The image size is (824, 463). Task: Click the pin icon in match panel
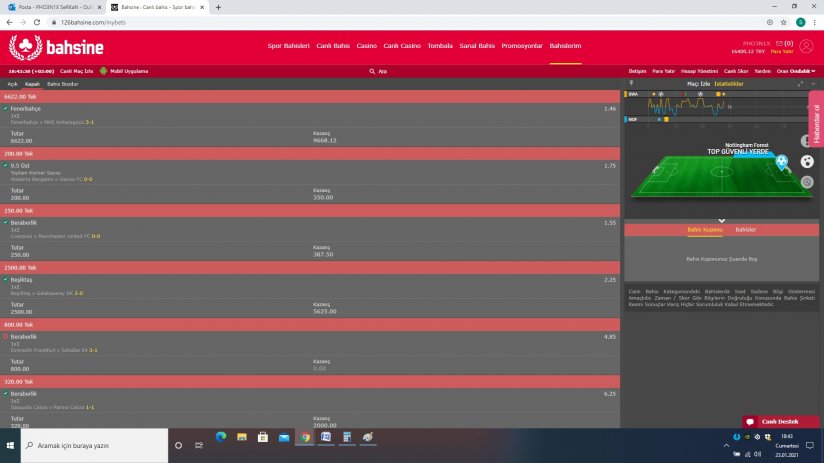631,83
